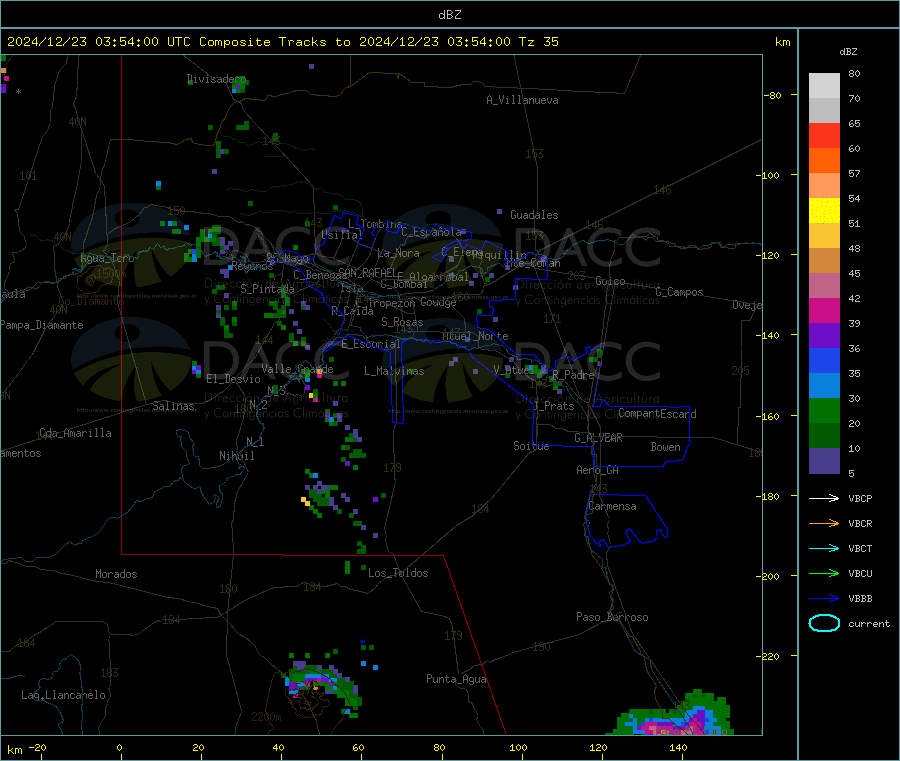Click the Aero_GA location label
Screen dimensions: 900x761
[597, 470]
